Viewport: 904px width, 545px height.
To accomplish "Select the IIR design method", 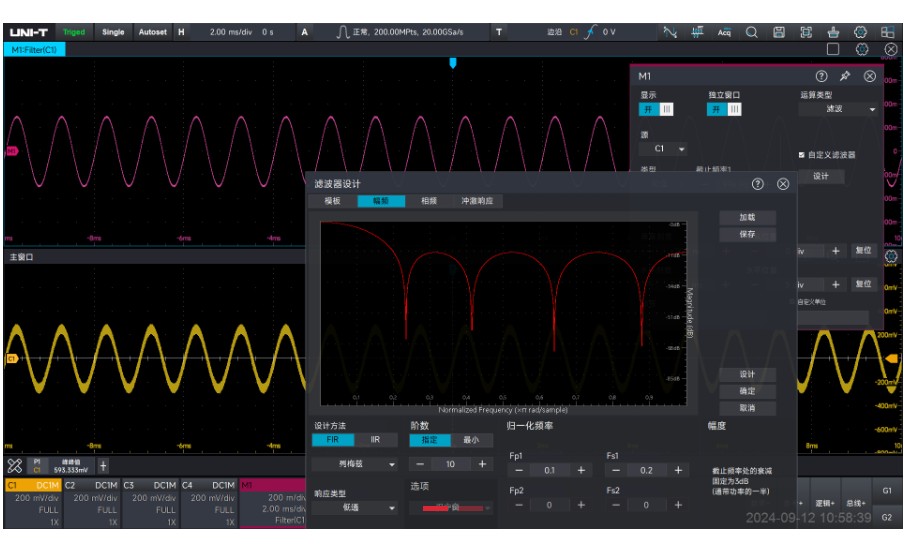I will 375,440.
